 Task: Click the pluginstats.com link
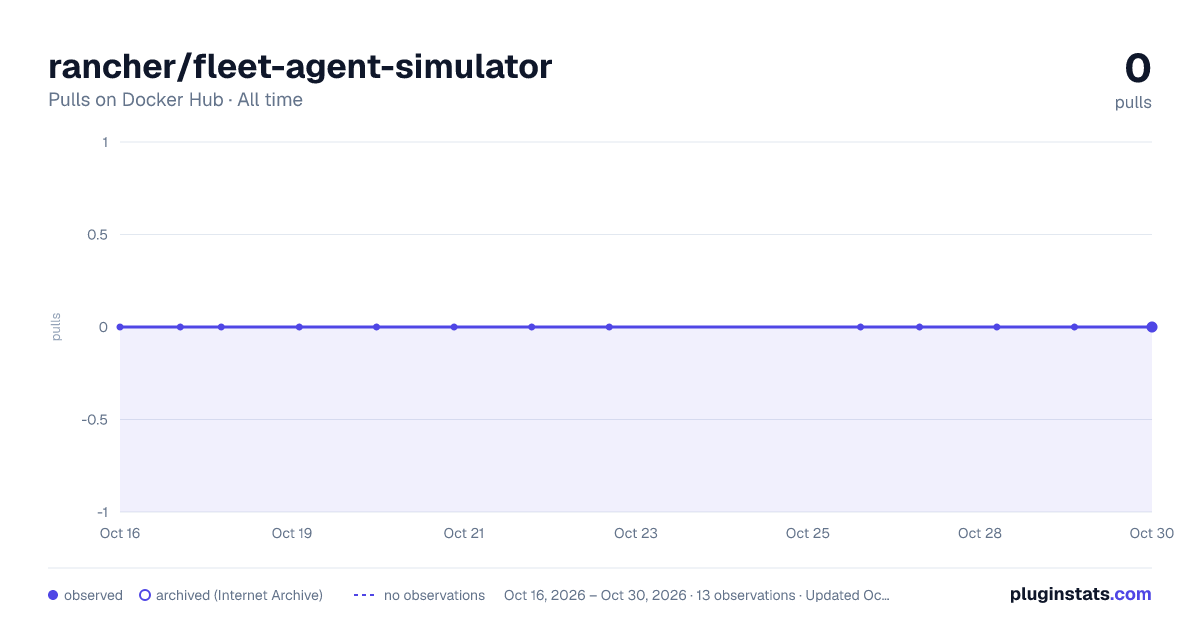coord(1080,594)
